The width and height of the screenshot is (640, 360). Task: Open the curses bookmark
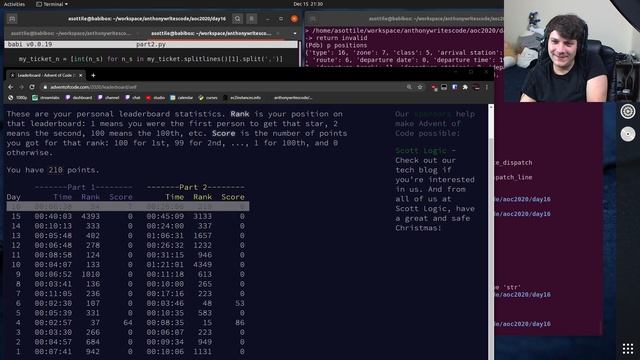[208, 98]
